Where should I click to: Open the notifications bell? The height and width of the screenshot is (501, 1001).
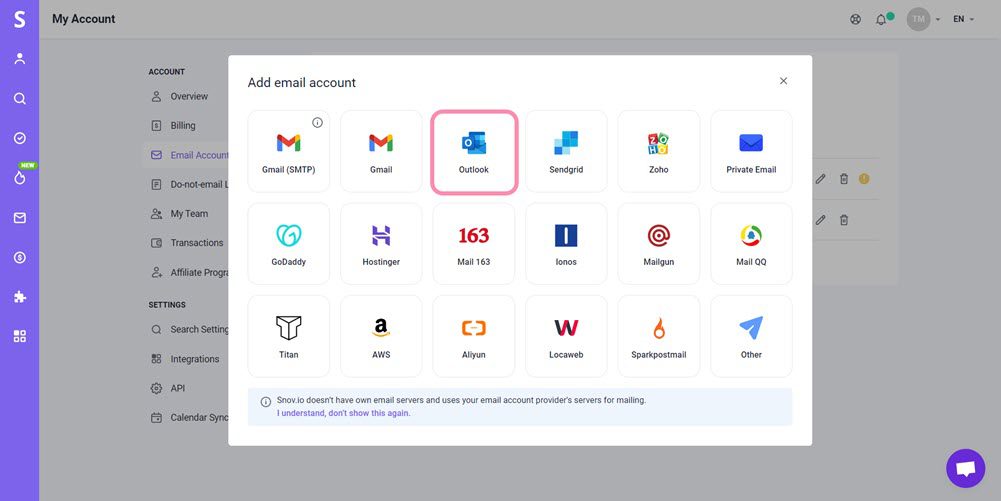point(881,19)
